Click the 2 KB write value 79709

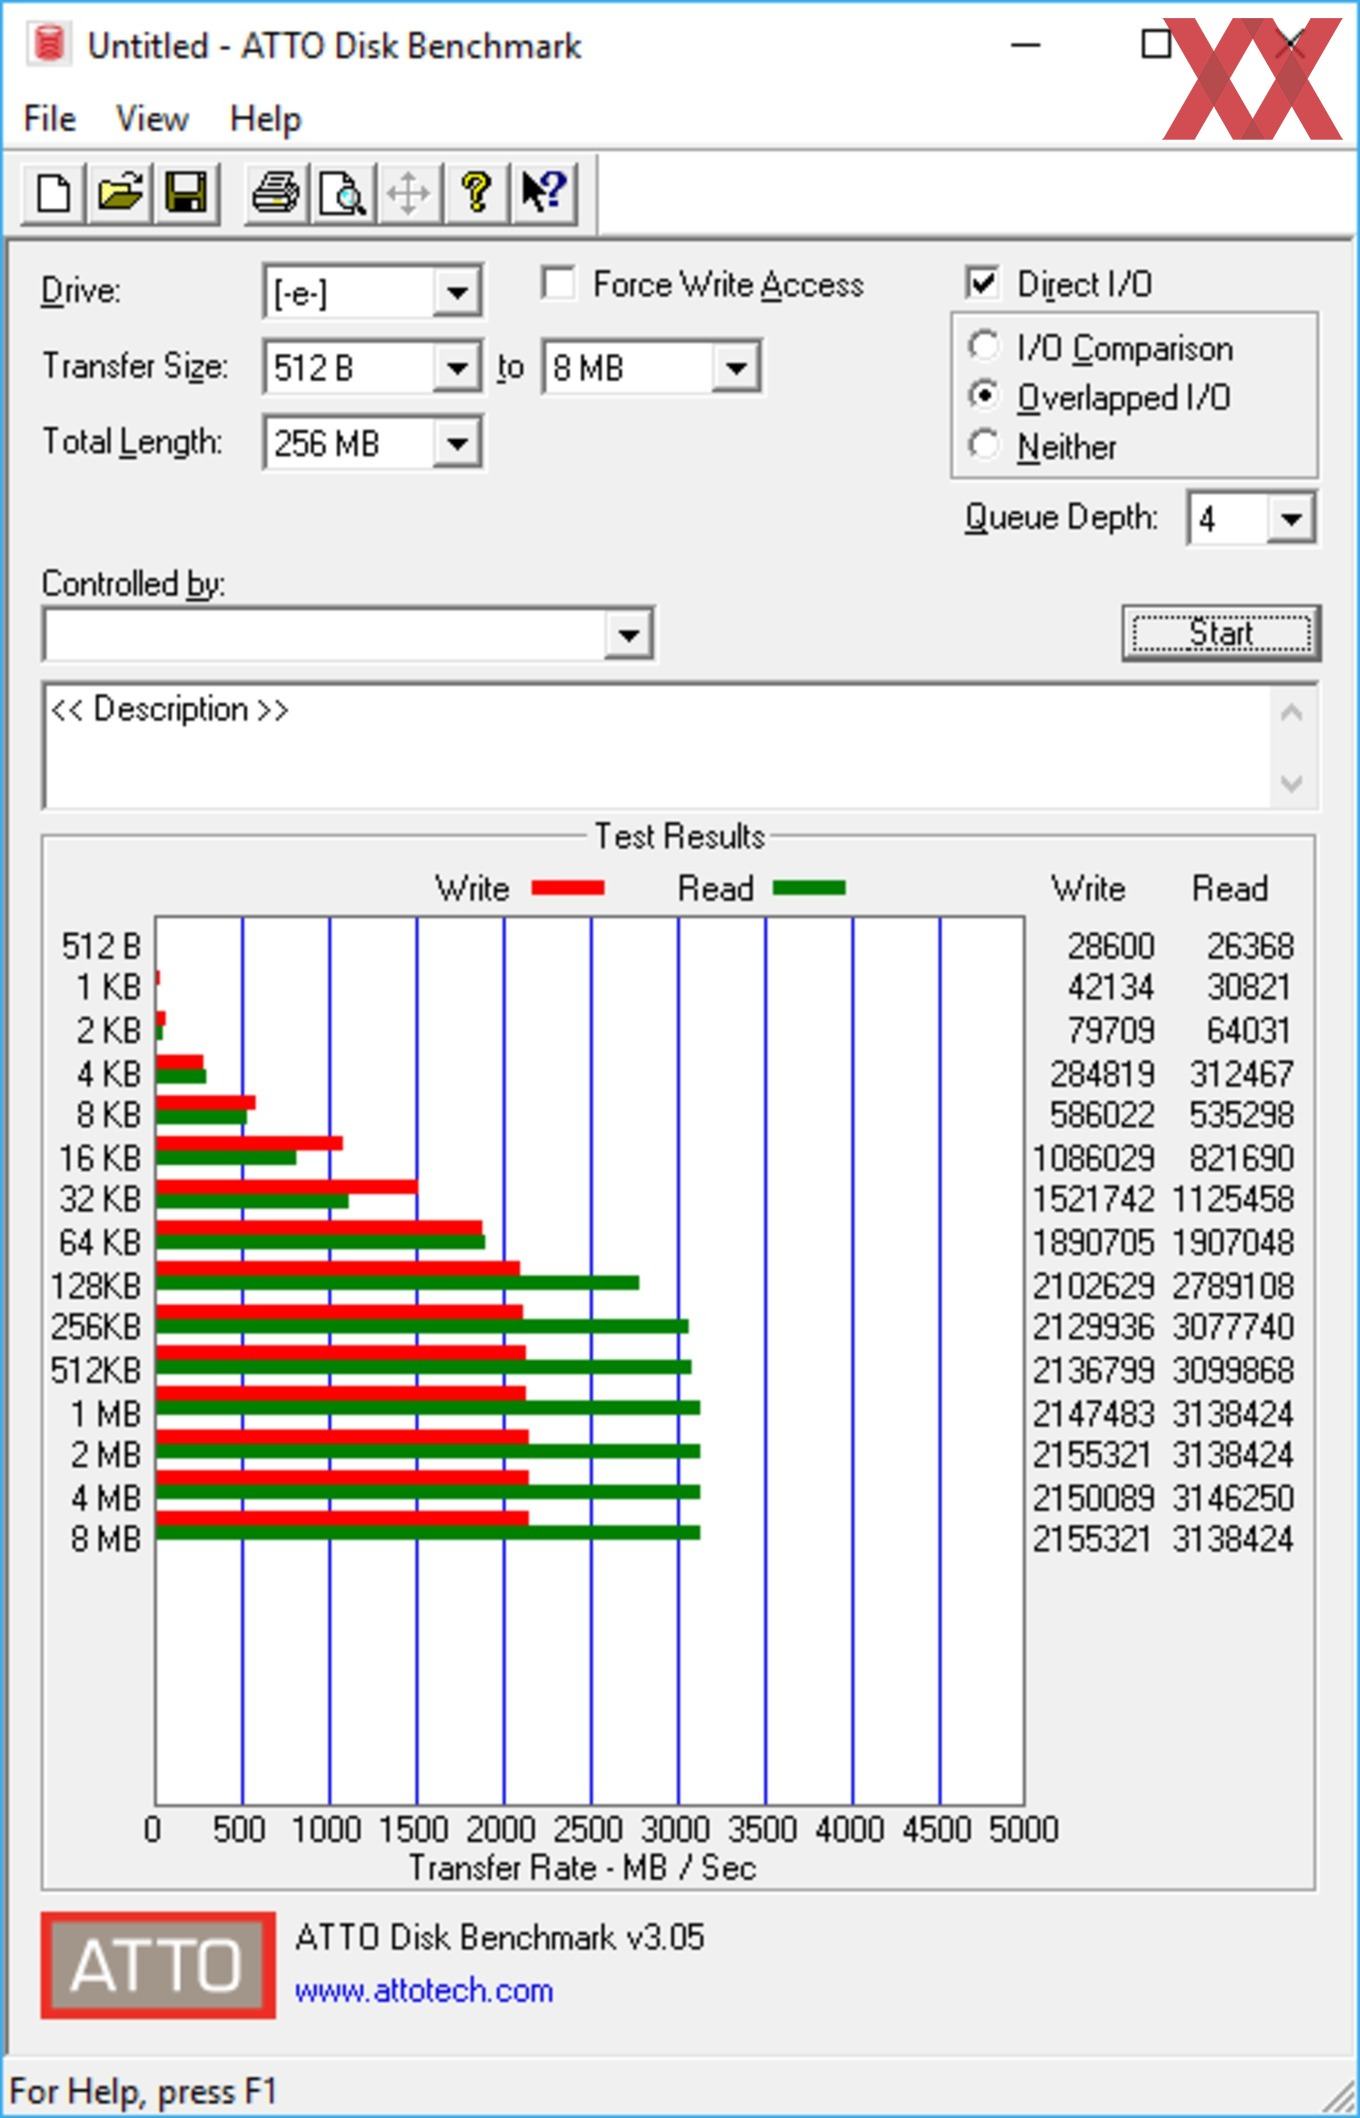coord(1111,1029)
